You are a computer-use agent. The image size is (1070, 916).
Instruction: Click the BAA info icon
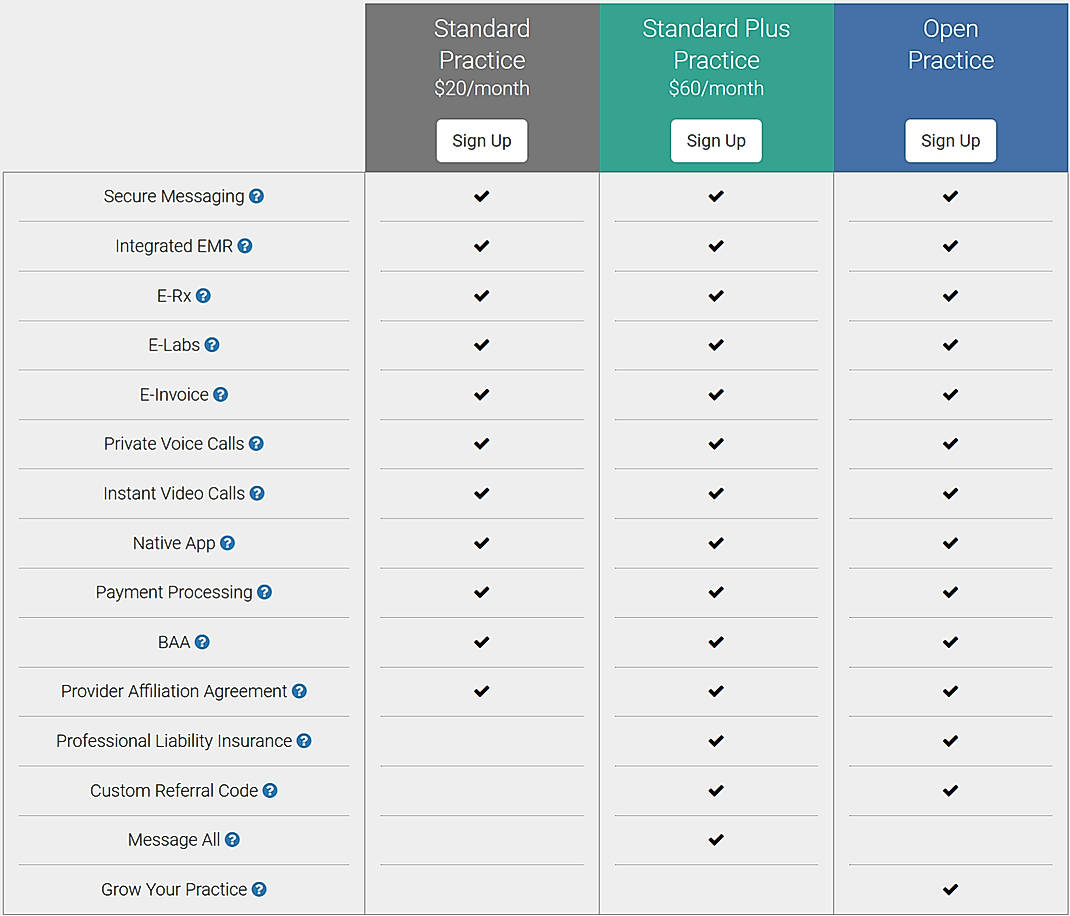(204, 642)
